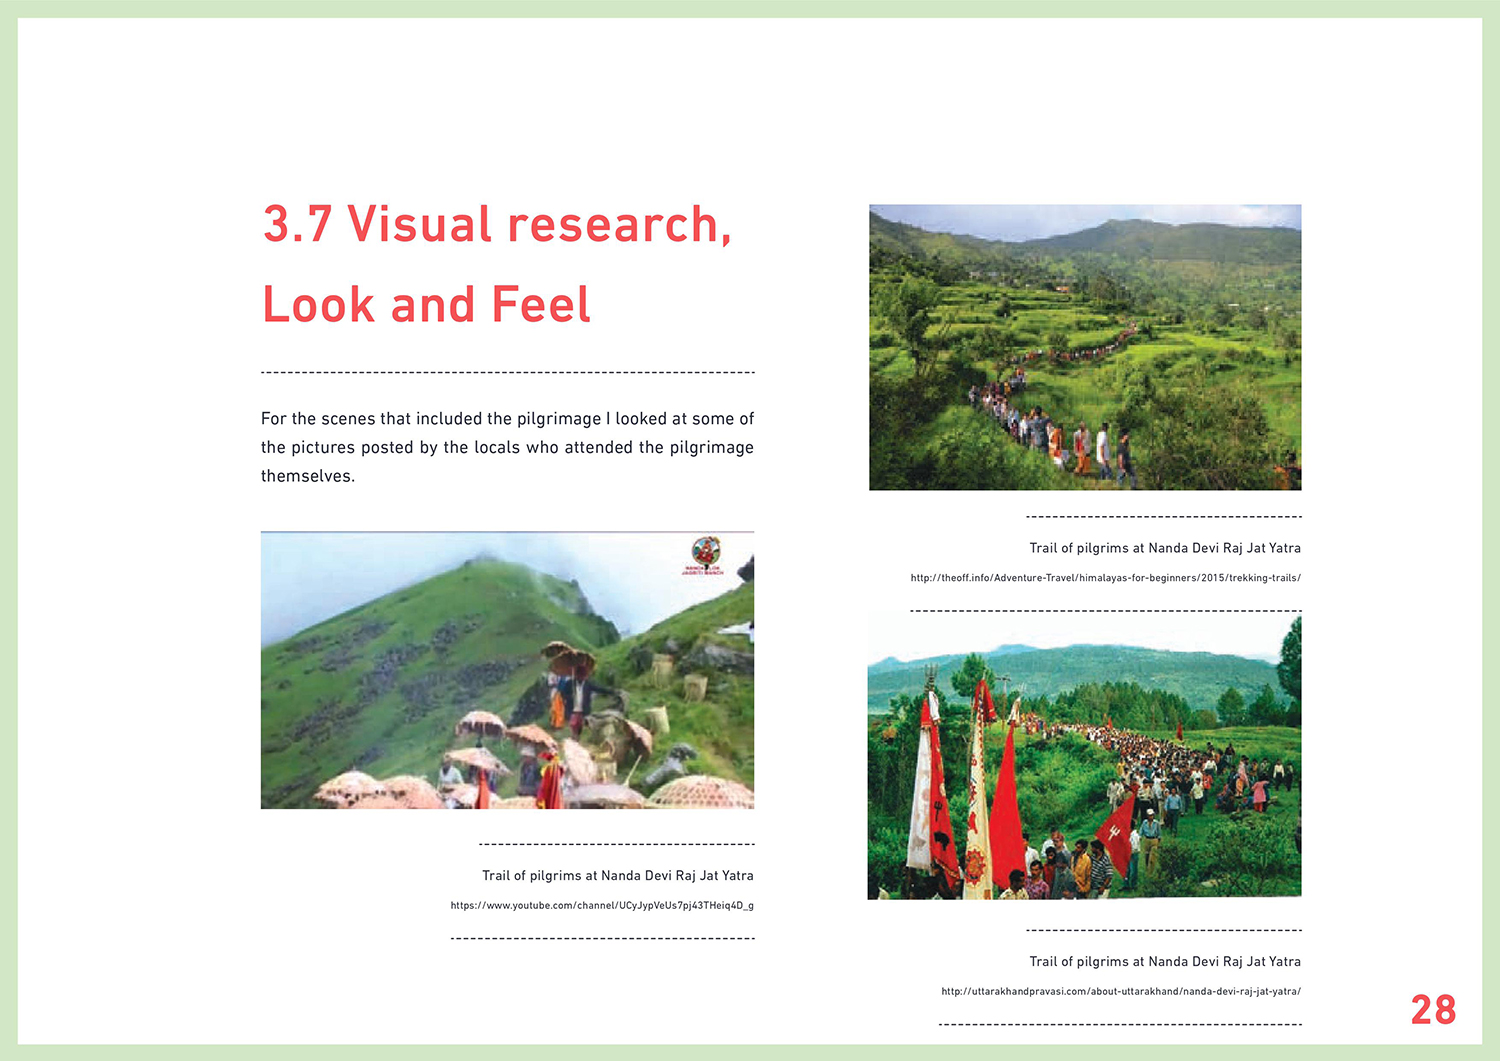Image resolution: width=1500 pixels, height=1061 pixels.
Task: Open the uttarakhandpravasi.com source link
Action: (x=1120, y=992)
